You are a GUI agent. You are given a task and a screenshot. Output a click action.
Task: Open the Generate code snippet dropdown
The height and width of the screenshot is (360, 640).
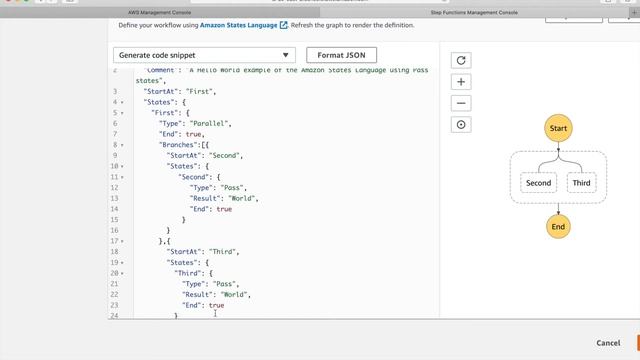[x=204, y=55]
